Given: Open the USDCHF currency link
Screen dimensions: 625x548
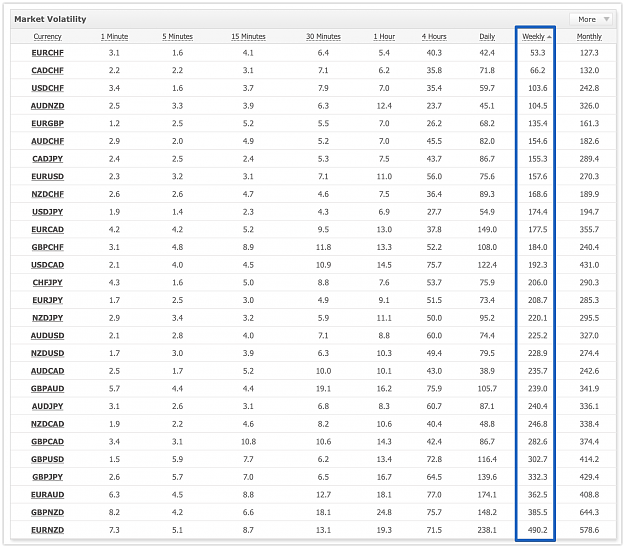Looking at the screenshot, I should pyautogui.click(x=47, y=88).
